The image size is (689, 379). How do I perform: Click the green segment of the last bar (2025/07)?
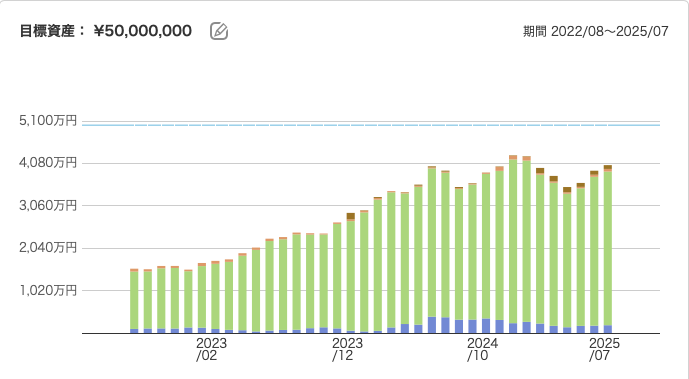coord(608,248)
